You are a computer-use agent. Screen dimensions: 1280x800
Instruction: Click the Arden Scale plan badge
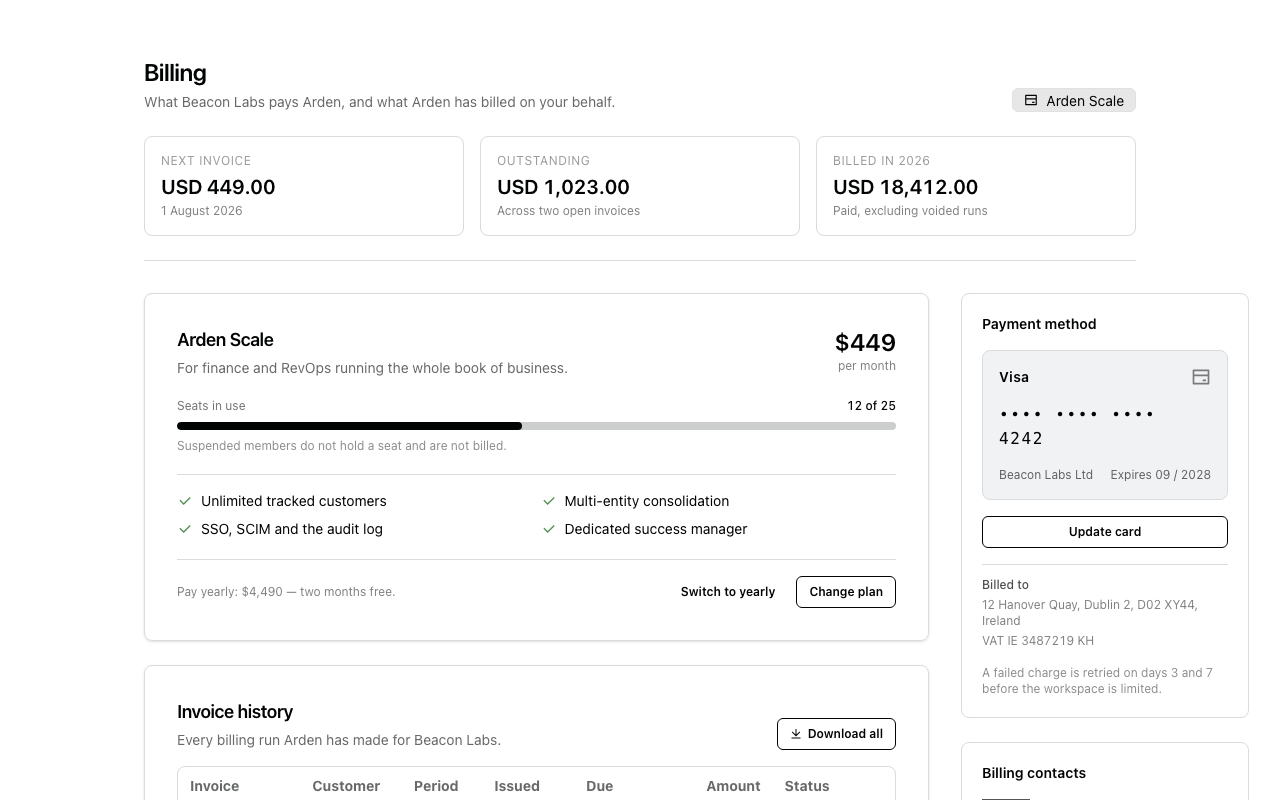[1073, 100]
